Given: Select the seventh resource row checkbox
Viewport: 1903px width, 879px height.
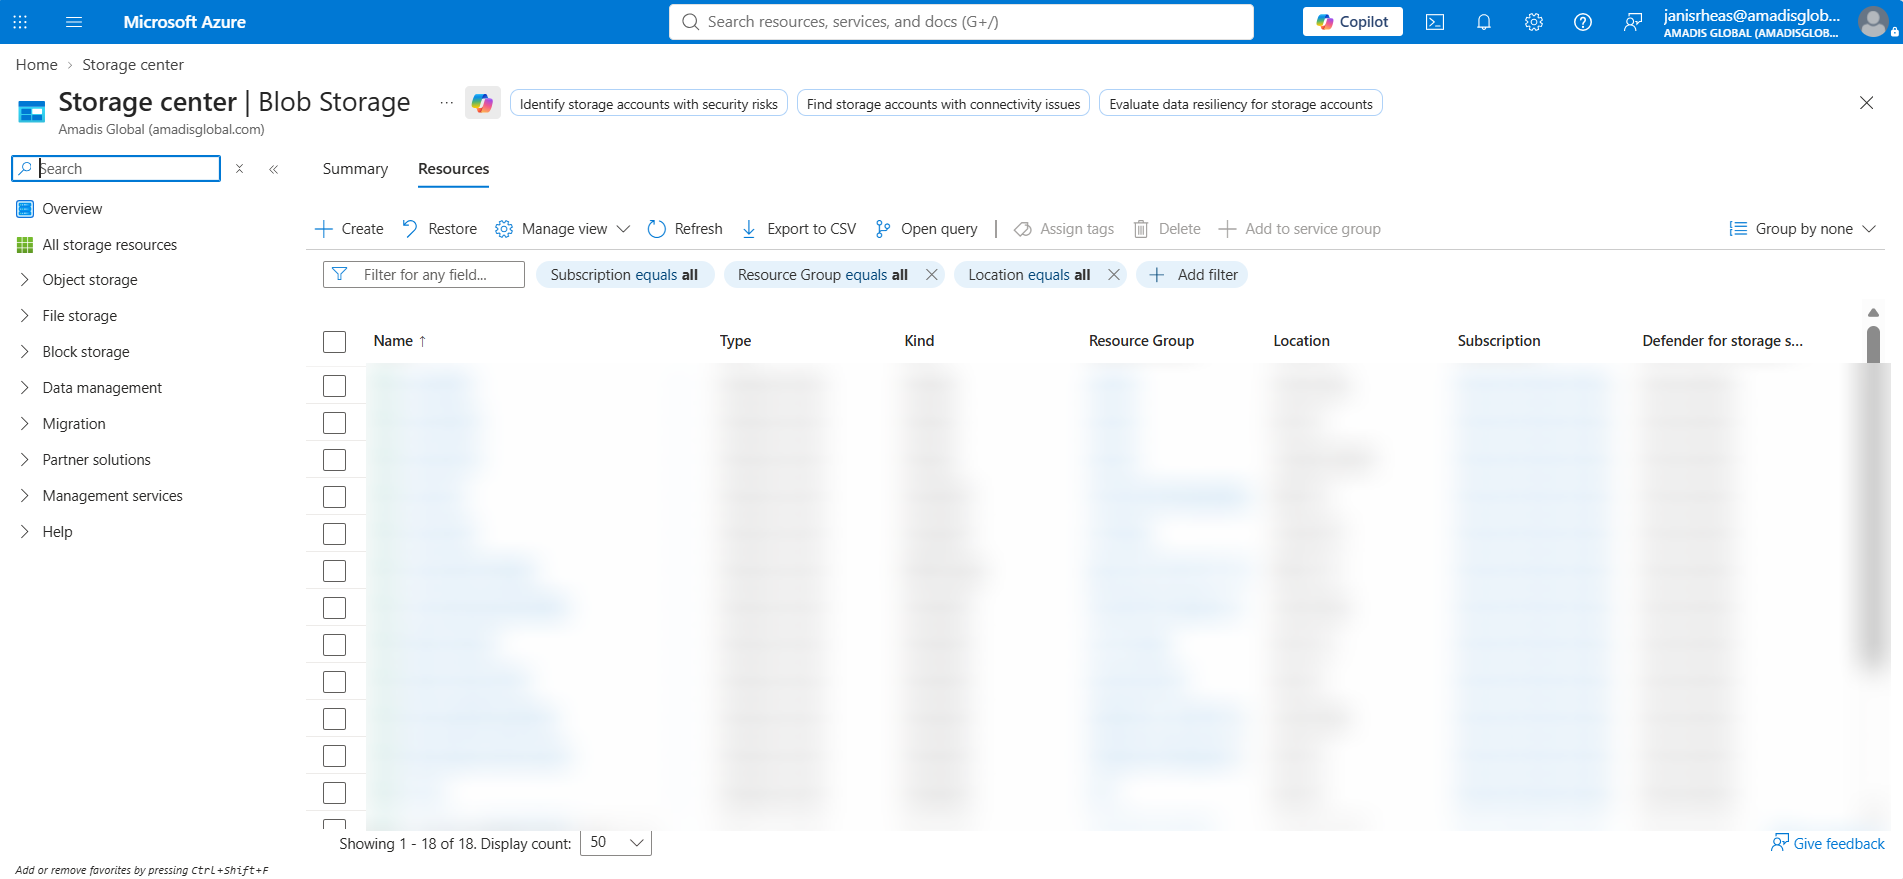Looking at the screenshot, I should (335, 608).
